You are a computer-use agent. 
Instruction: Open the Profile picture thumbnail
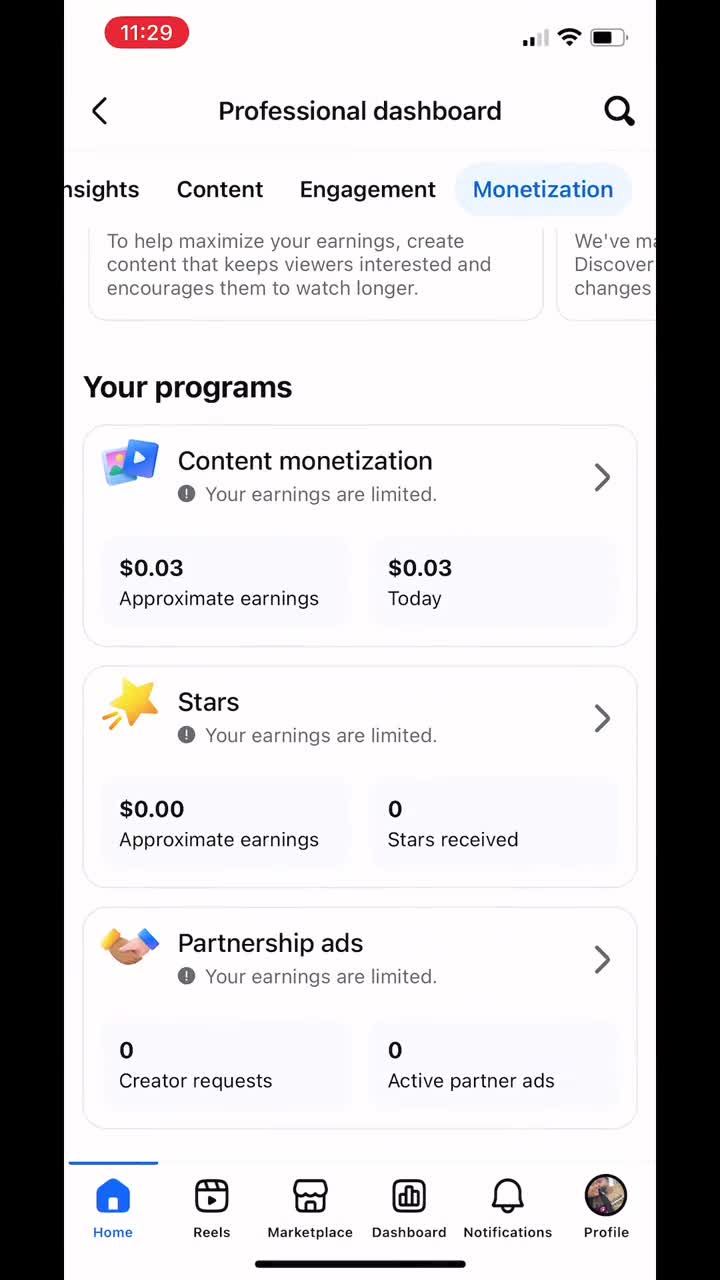coord(606,1196)
